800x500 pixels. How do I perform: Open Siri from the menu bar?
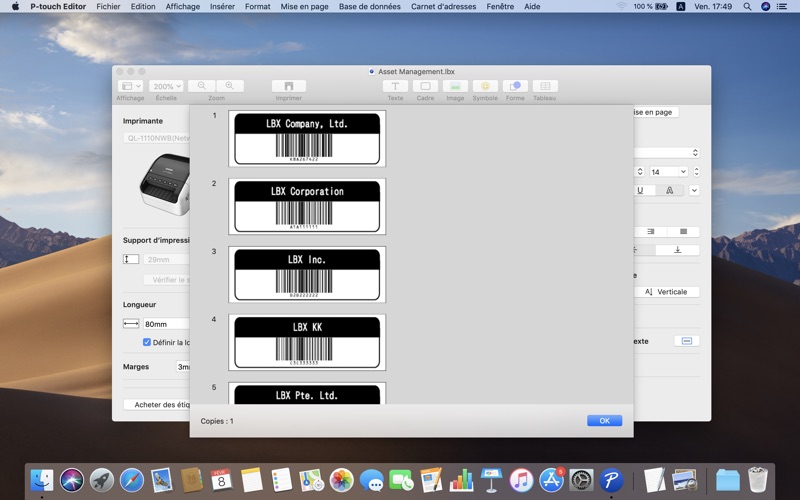point(765,7)
